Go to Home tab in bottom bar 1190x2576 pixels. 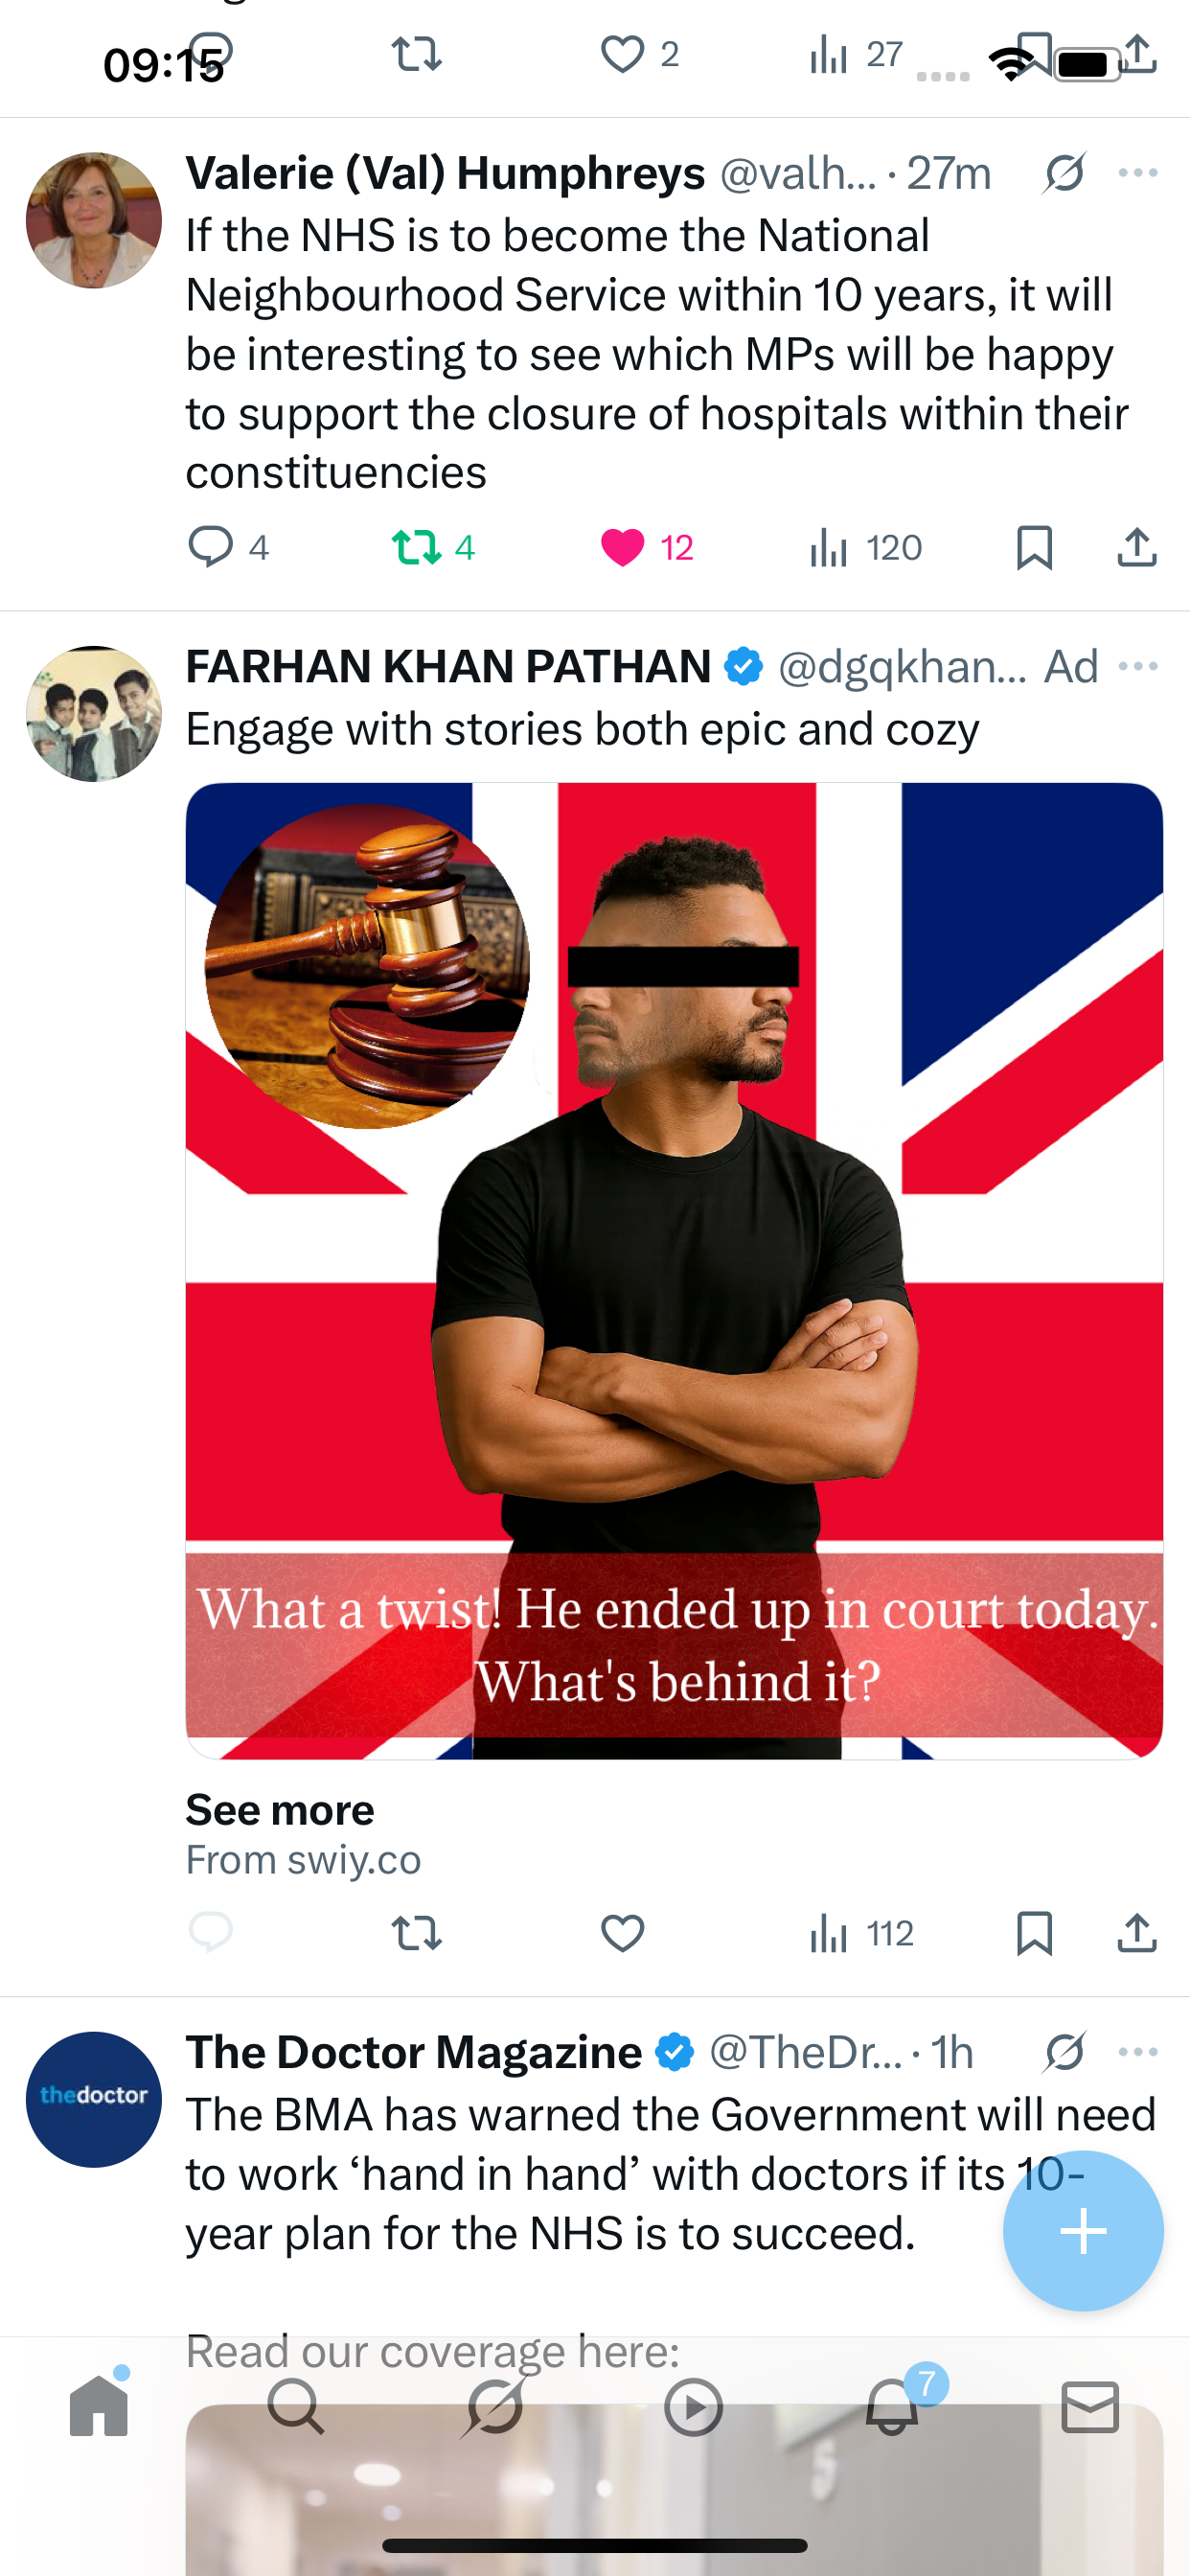(99, 2406)
